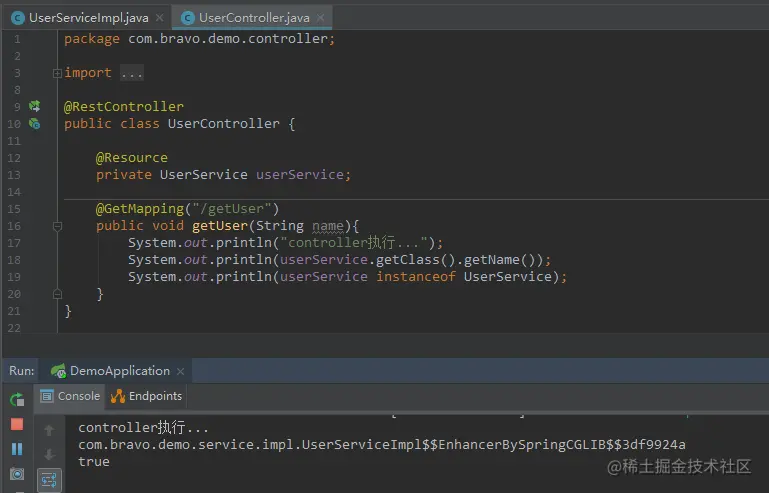Pause the program output
The image size is (769, 493).
point(17,449)
